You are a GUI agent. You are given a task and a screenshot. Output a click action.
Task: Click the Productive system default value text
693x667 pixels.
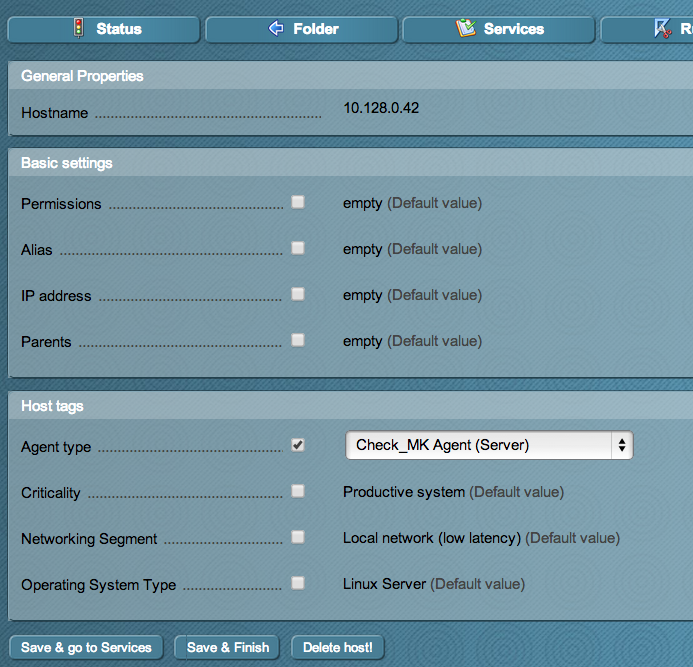pos(453,492)
